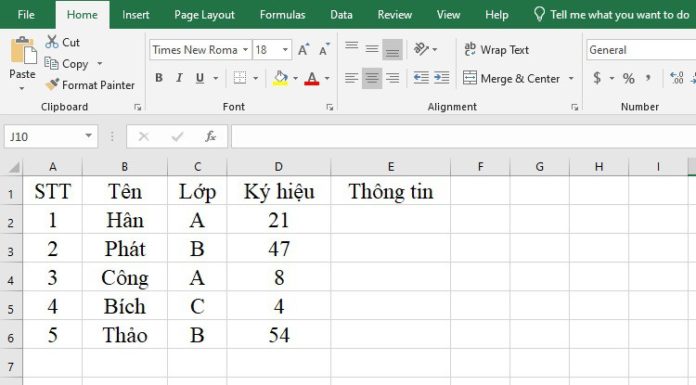696x385 pixels.
Task: Expand Merge & Center options
Action: tap(571, 79)
